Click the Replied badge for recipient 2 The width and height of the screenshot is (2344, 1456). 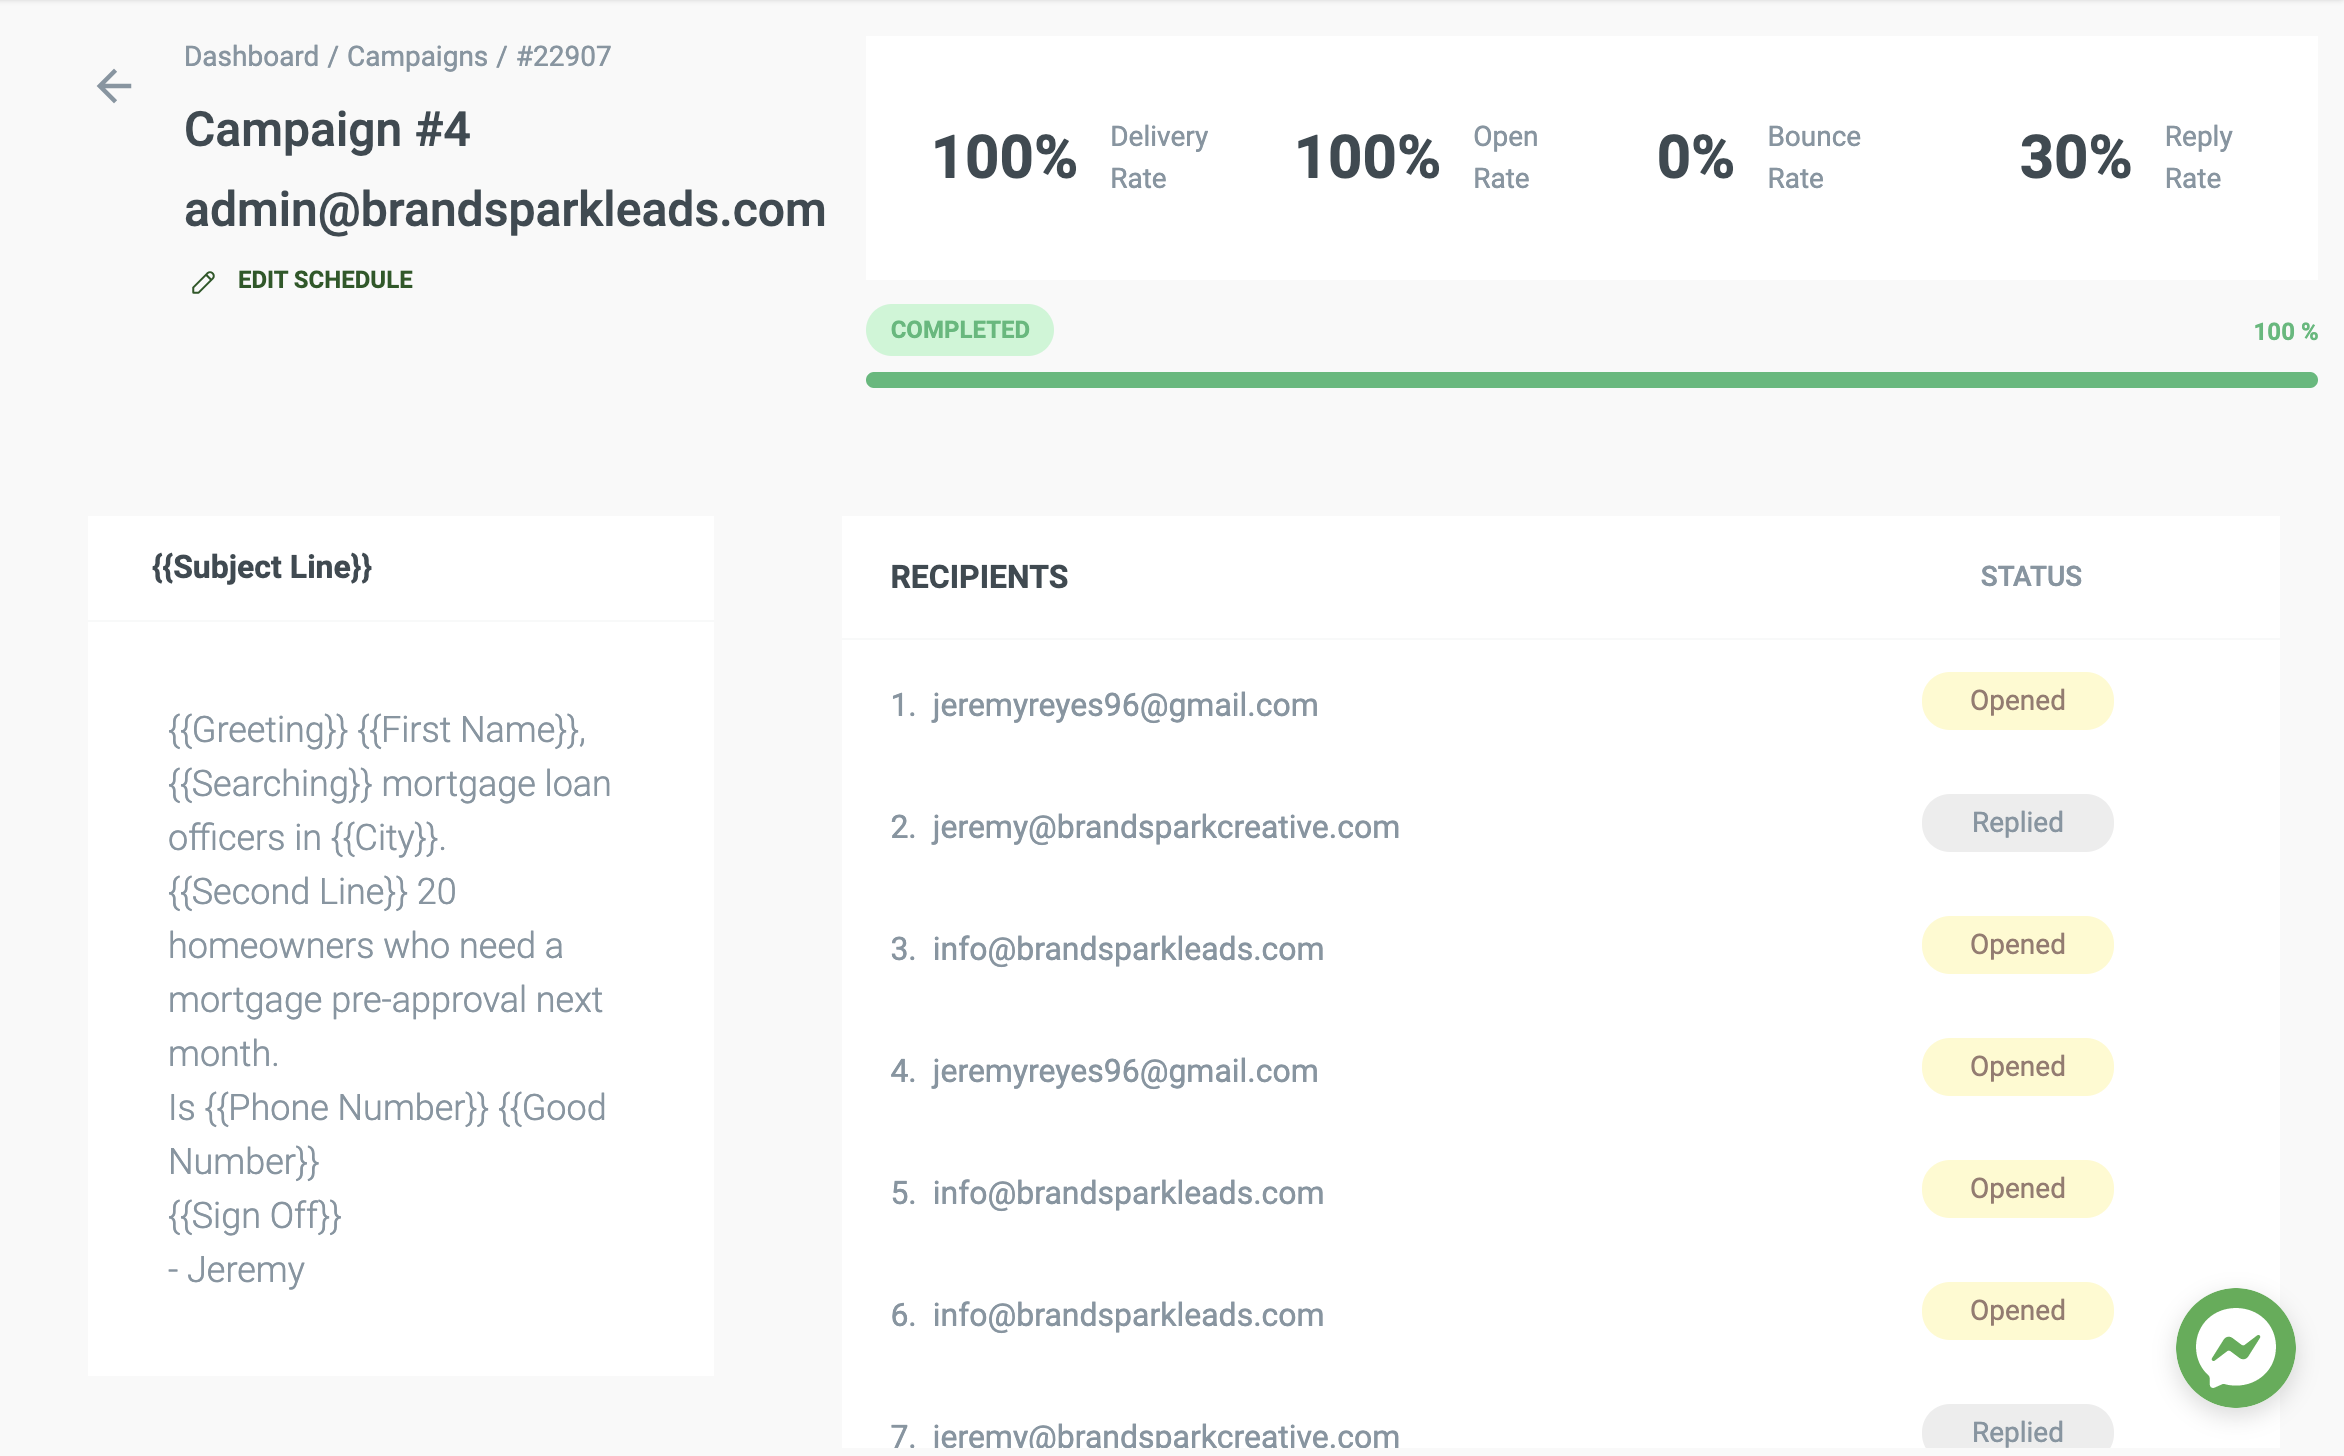(2017, 823)
